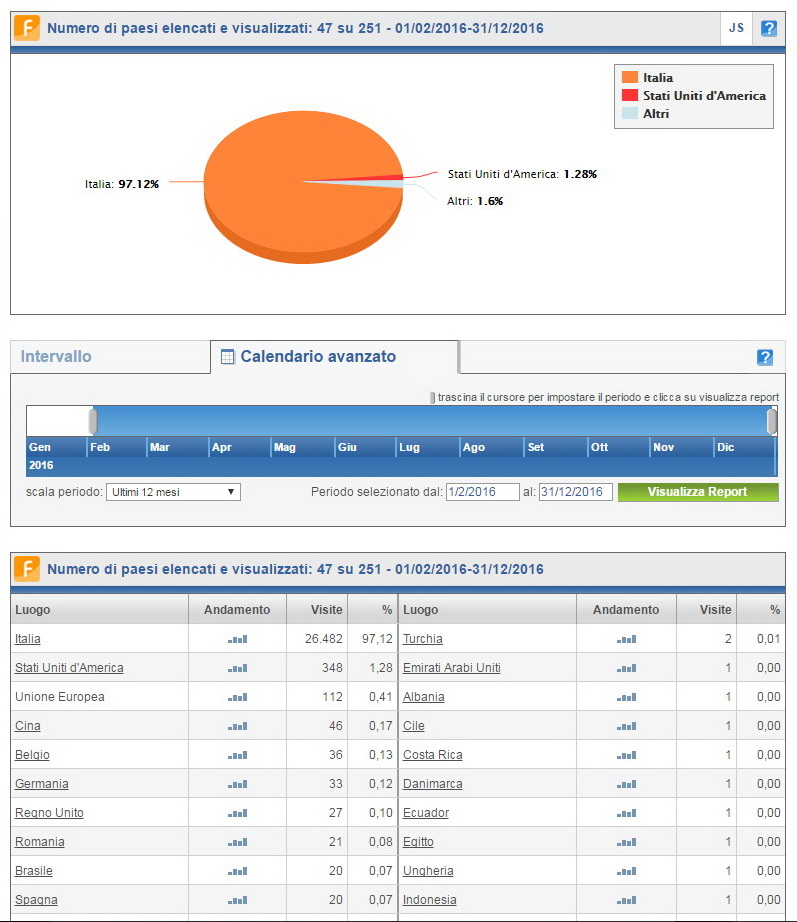Open the Albania country link
797x922 pixels.
pyautogui.click(x=423, y=697)
